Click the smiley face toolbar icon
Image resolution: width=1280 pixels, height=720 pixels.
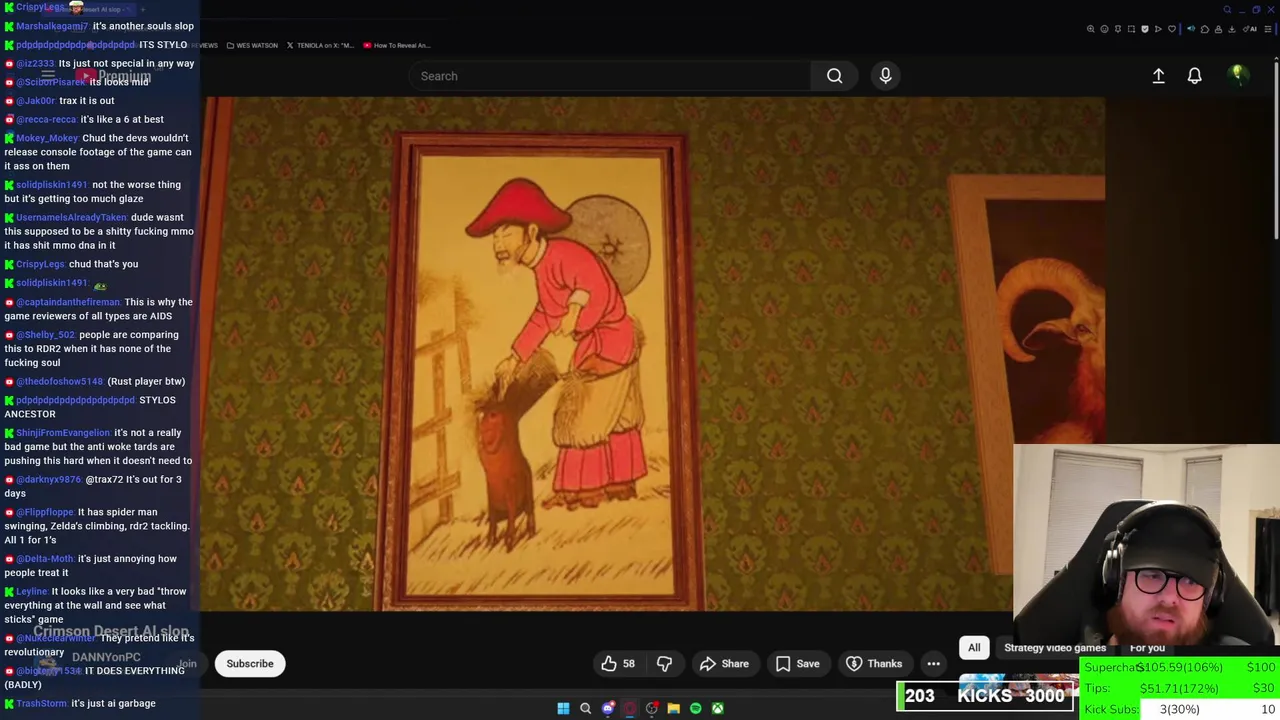click(1104, 29)
